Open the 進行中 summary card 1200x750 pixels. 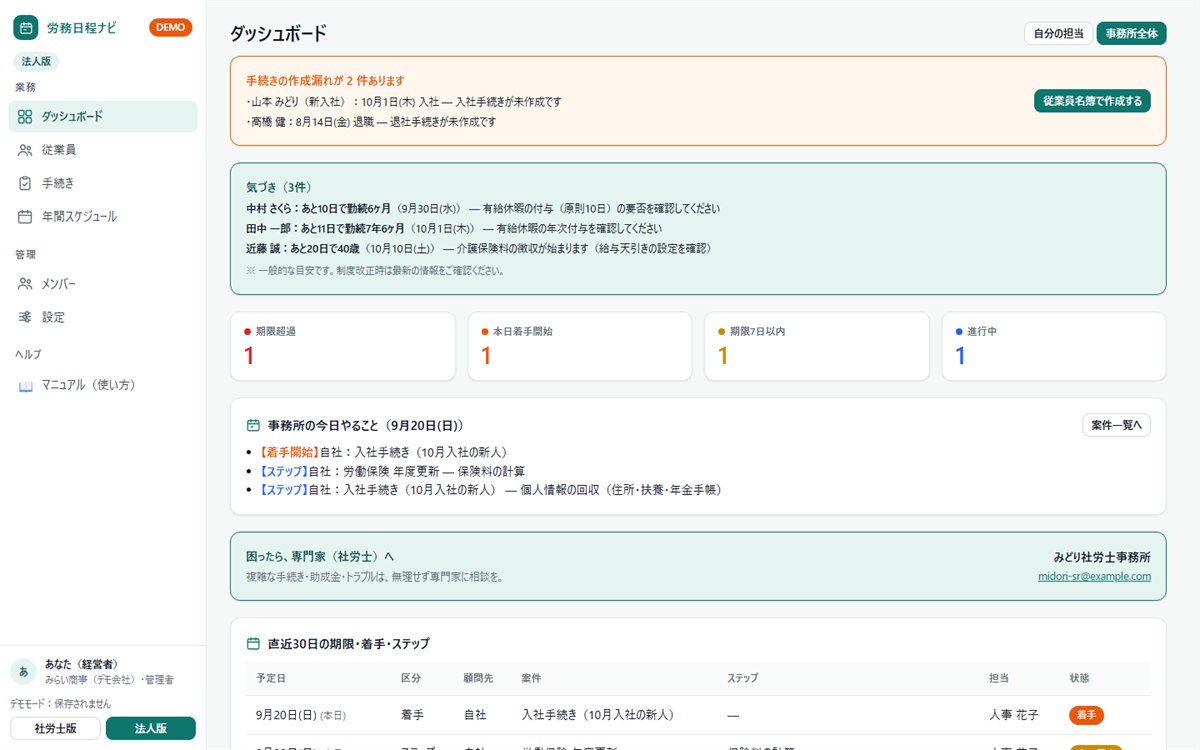1054,346
